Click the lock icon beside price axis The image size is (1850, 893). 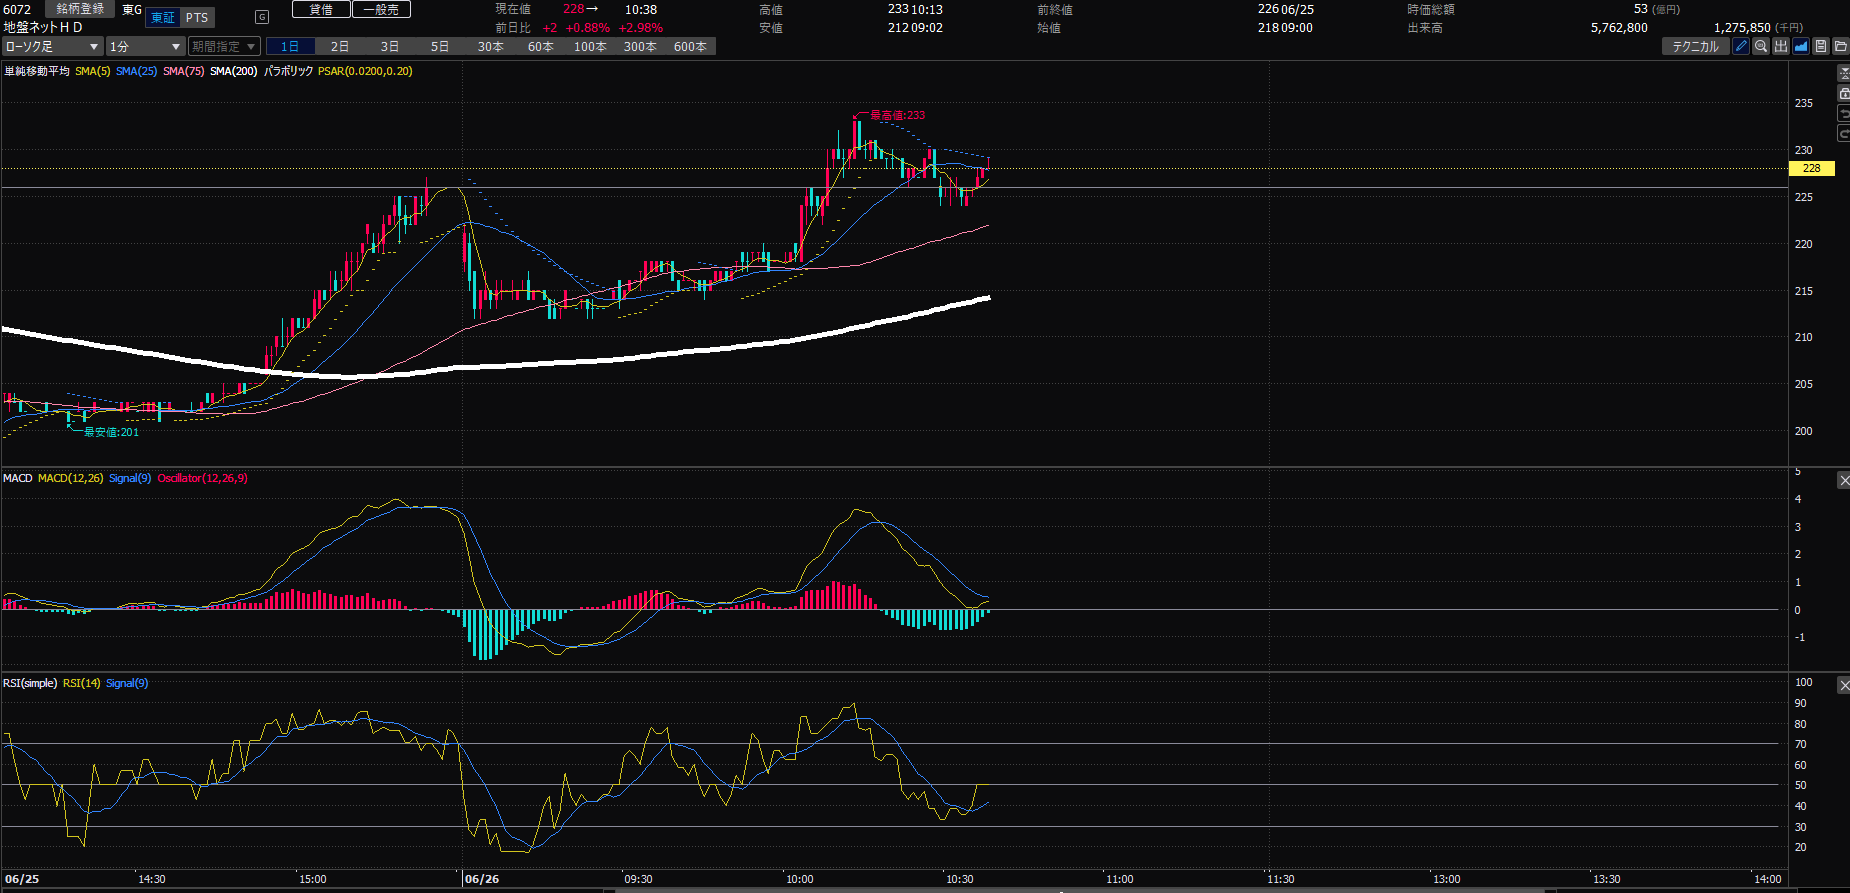[1844, 93]
